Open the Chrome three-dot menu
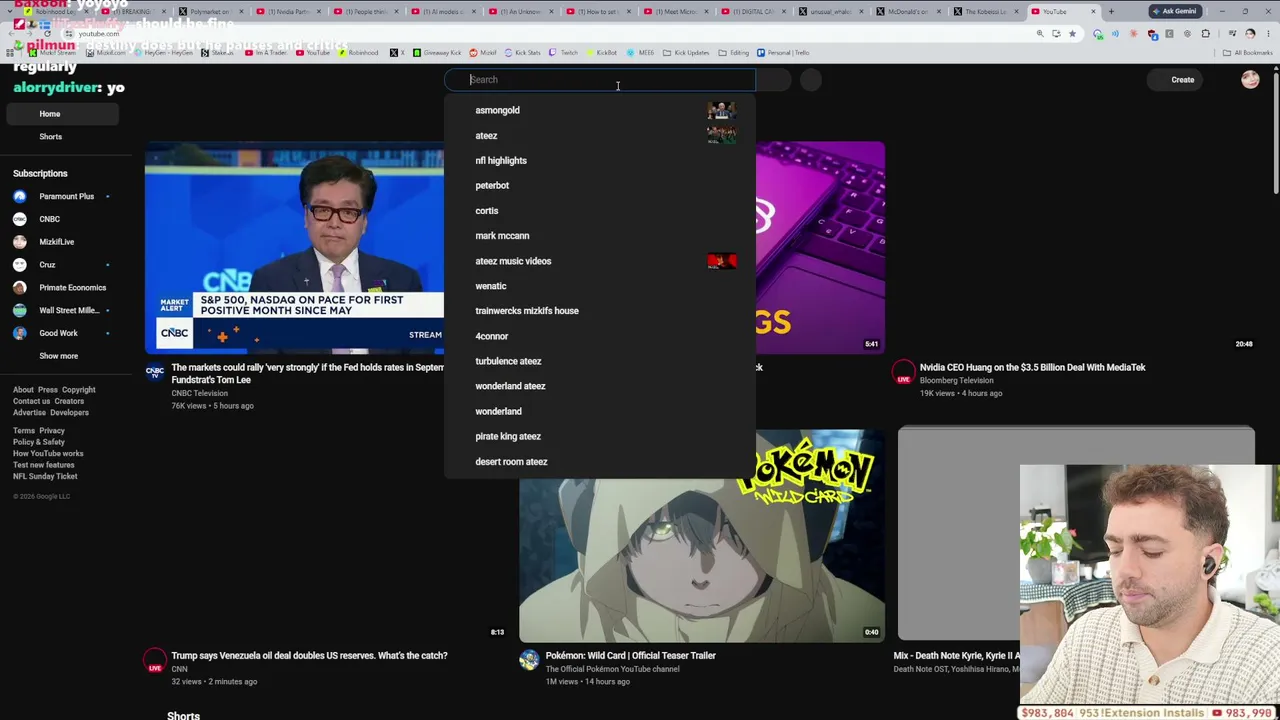Screen dimensions: 1280x720 click(x=1267, y=33)
